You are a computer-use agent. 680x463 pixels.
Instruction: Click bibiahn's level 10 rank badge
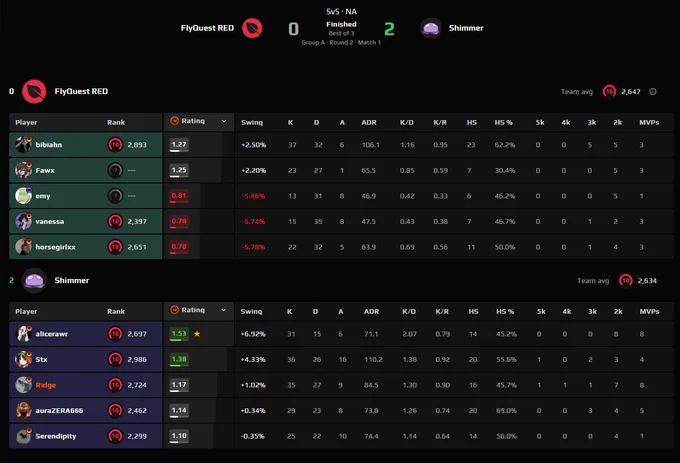115,144
